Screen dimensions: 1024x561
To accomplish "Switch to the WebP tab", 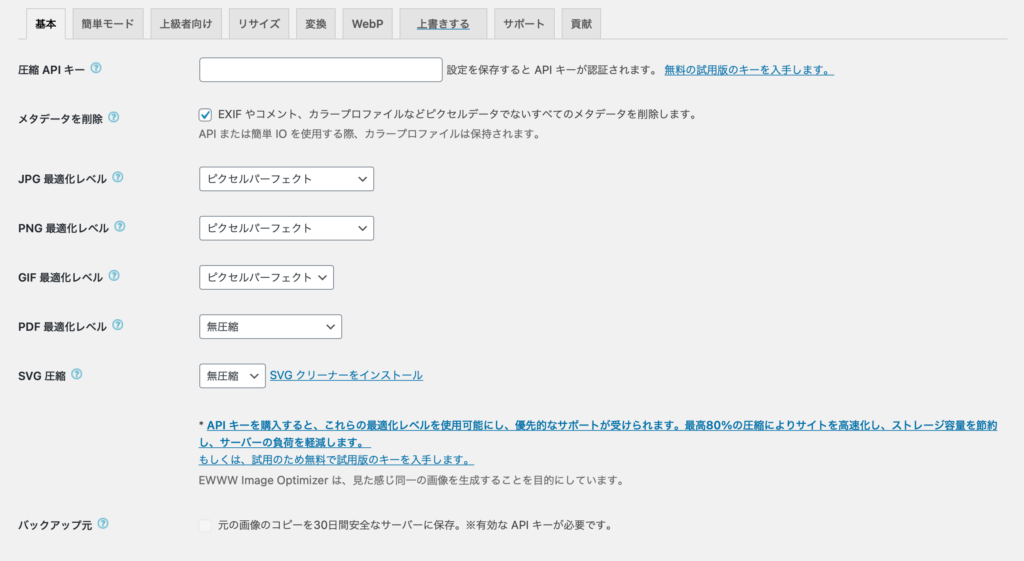I will [367, 24].
